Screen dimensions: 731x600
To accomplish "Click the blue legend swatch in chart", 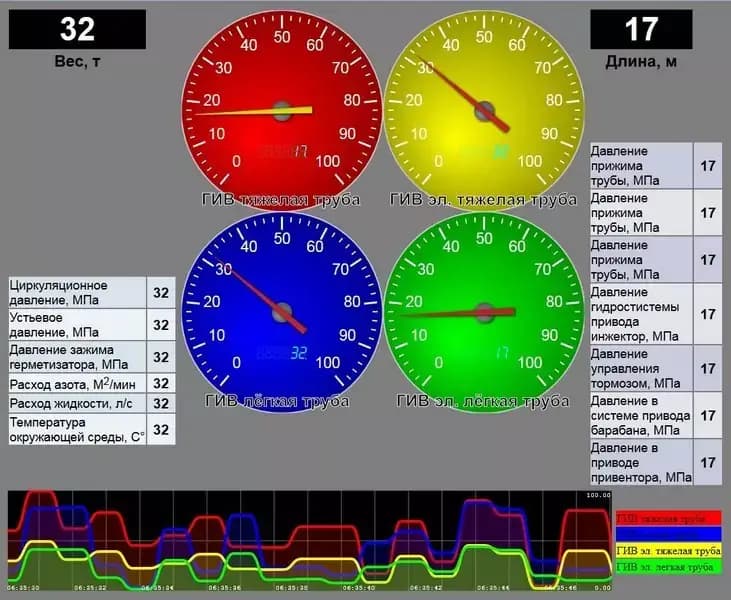I will 669,534.
